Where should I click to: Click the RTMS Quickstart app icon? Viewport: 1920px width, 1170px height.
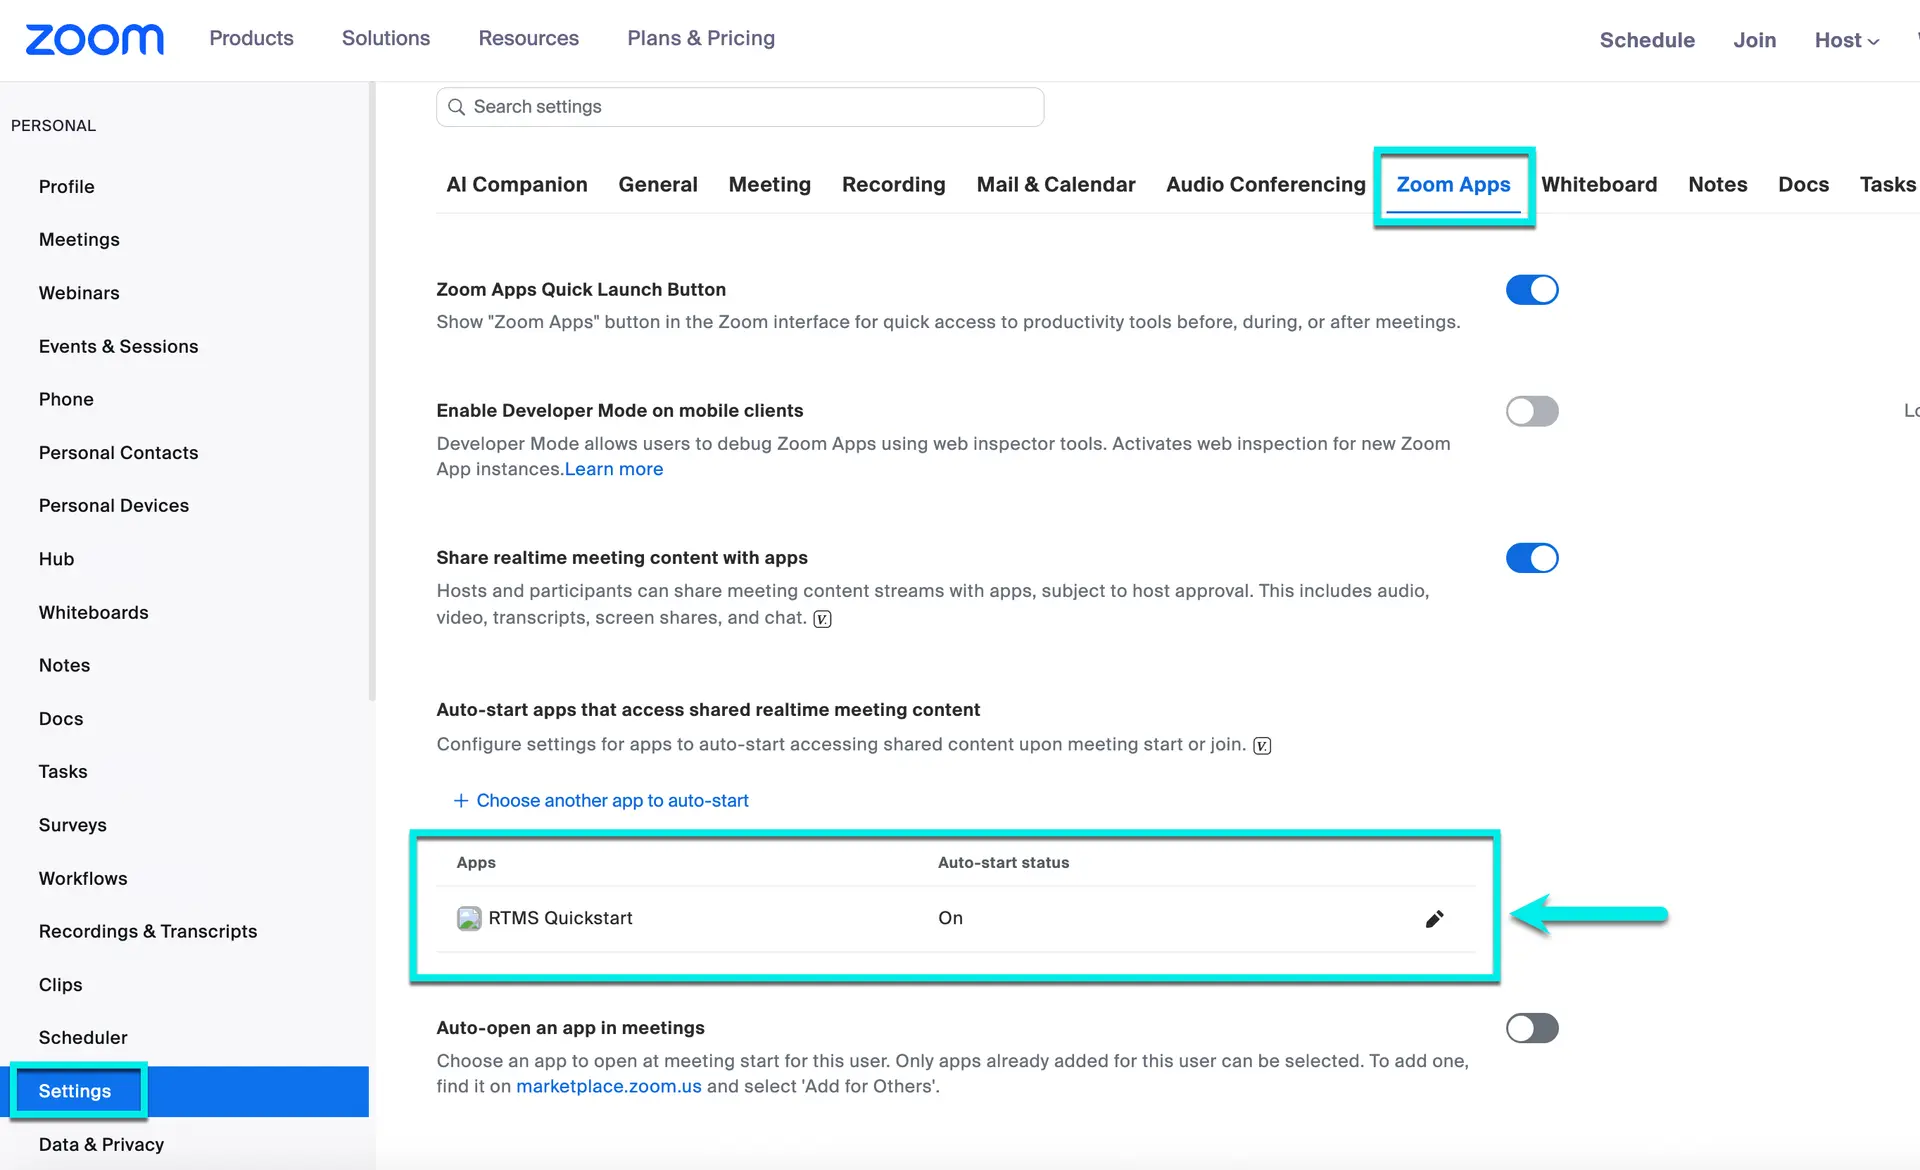click(468, 917)
